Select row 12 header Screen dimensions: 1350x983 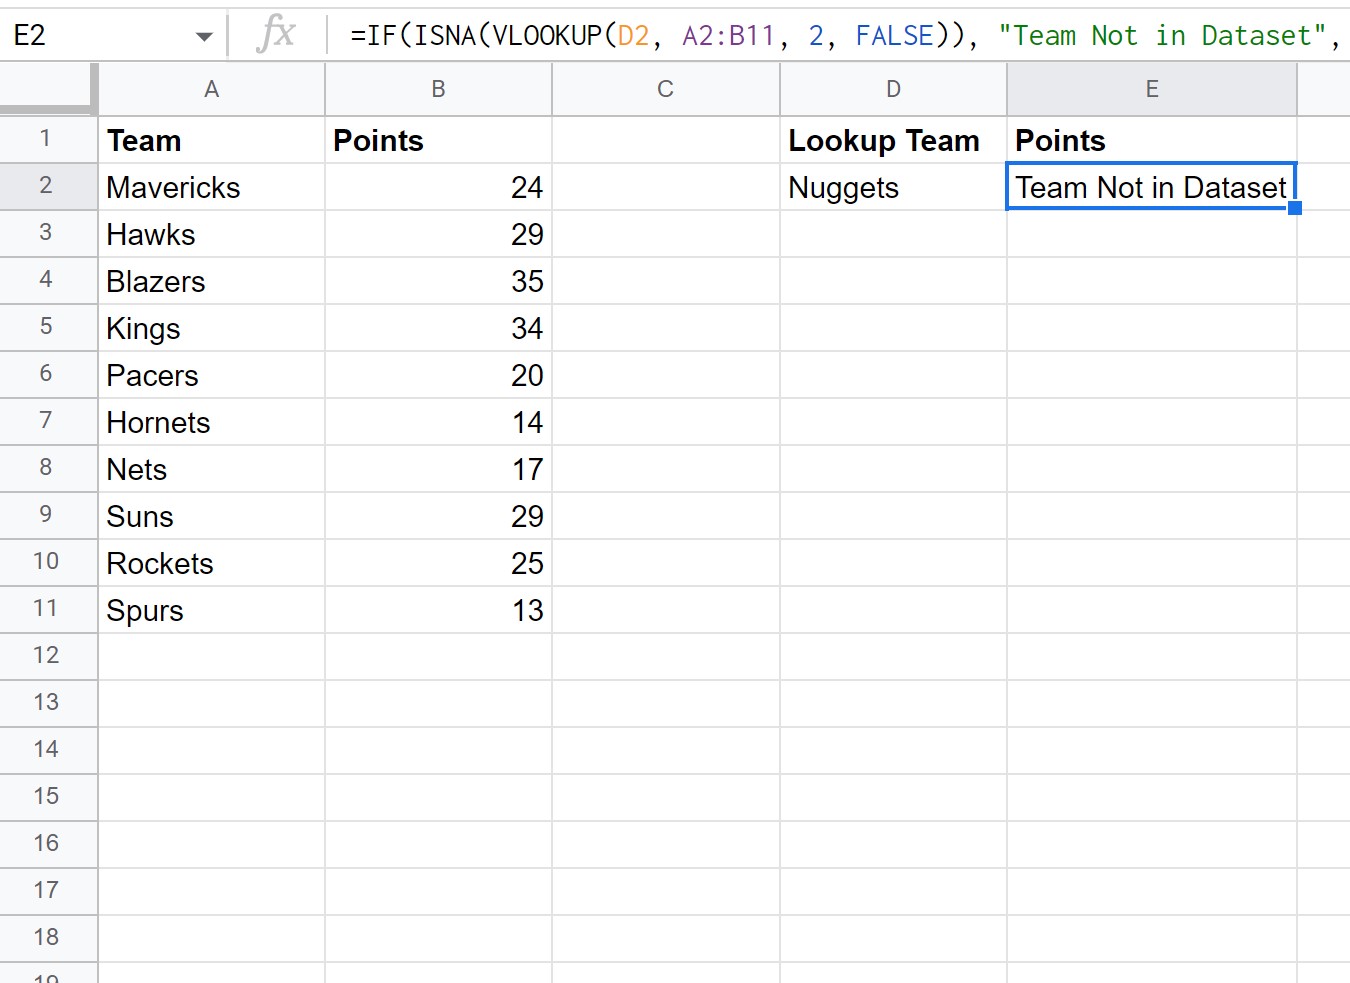(x=48, y=657)
